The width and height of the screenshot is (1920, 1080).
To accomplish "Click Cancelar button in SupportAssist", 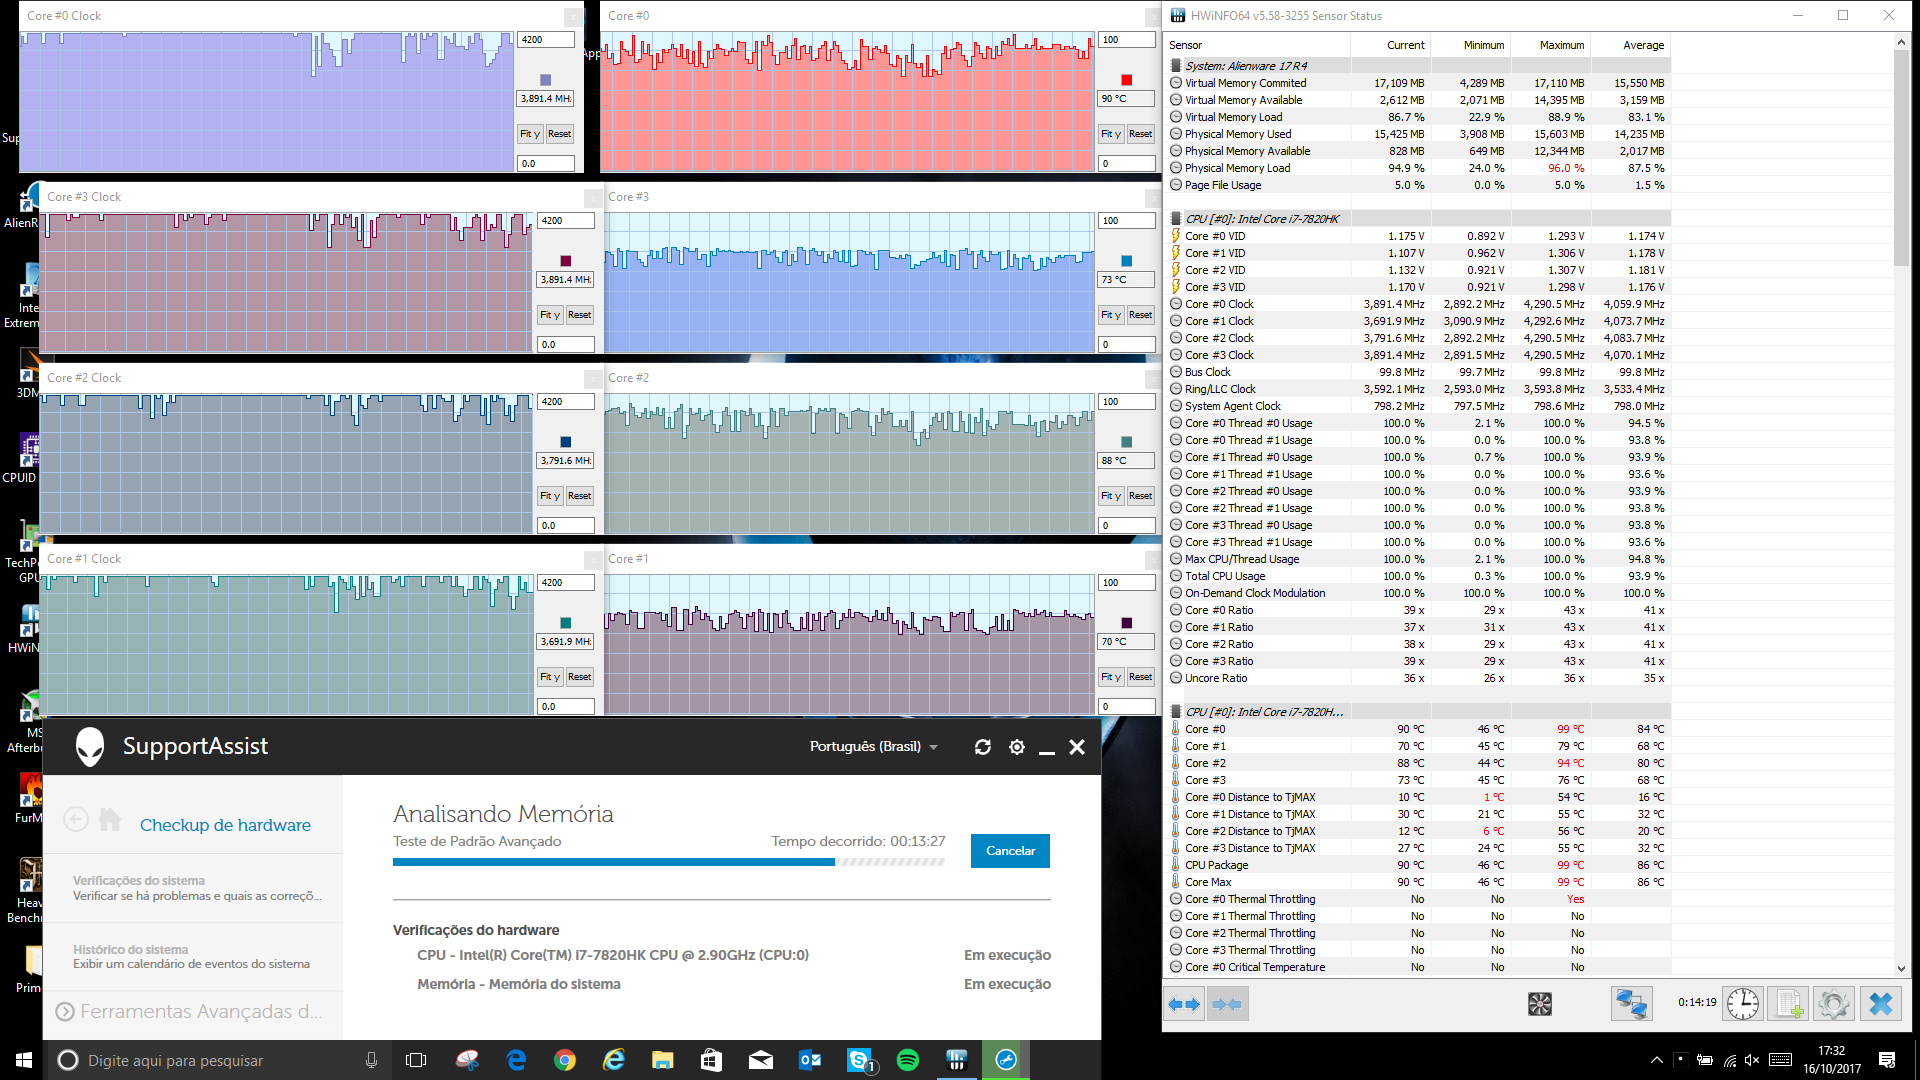I will (1010, 851).
